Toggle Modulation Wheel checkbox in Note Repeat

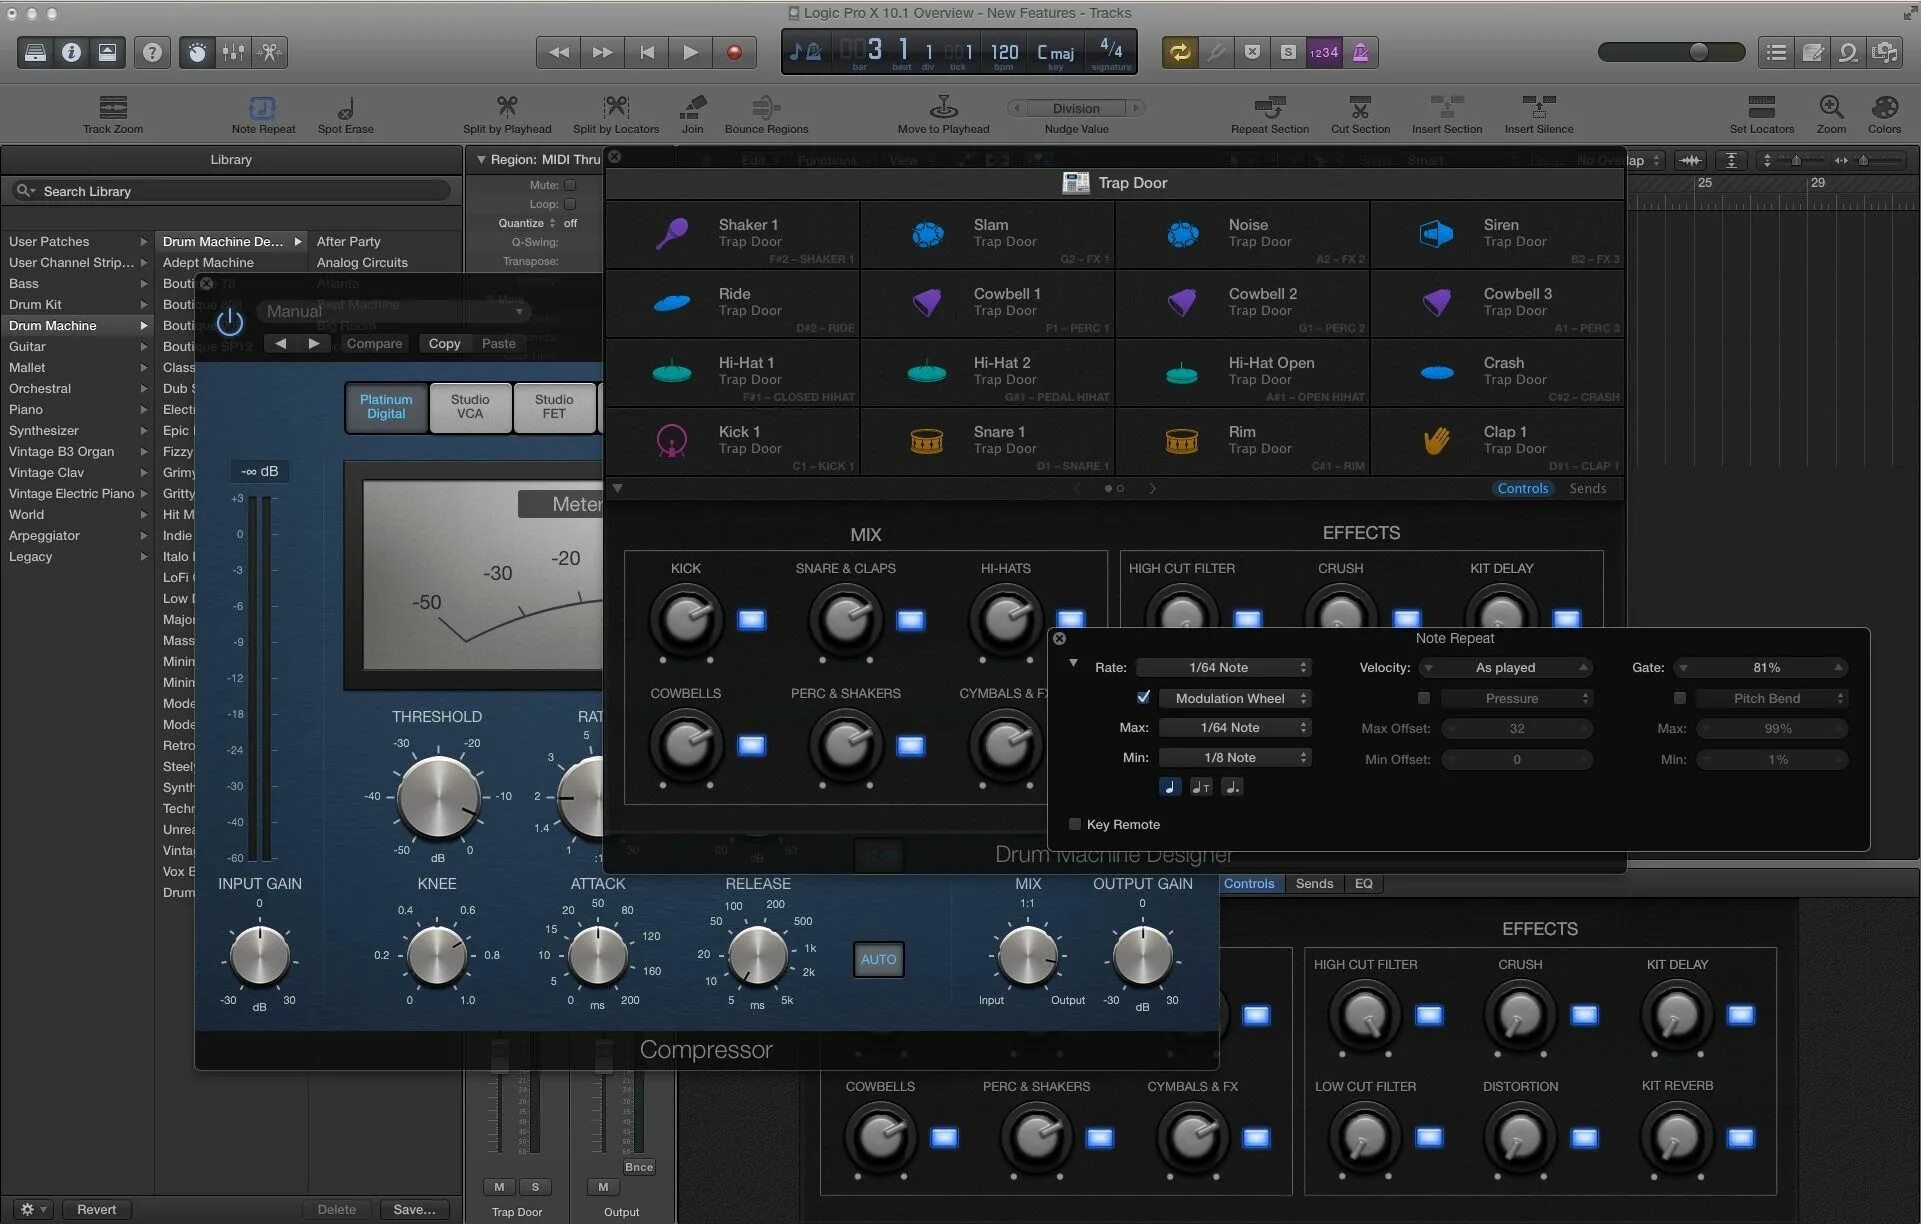coord(1143,697)
